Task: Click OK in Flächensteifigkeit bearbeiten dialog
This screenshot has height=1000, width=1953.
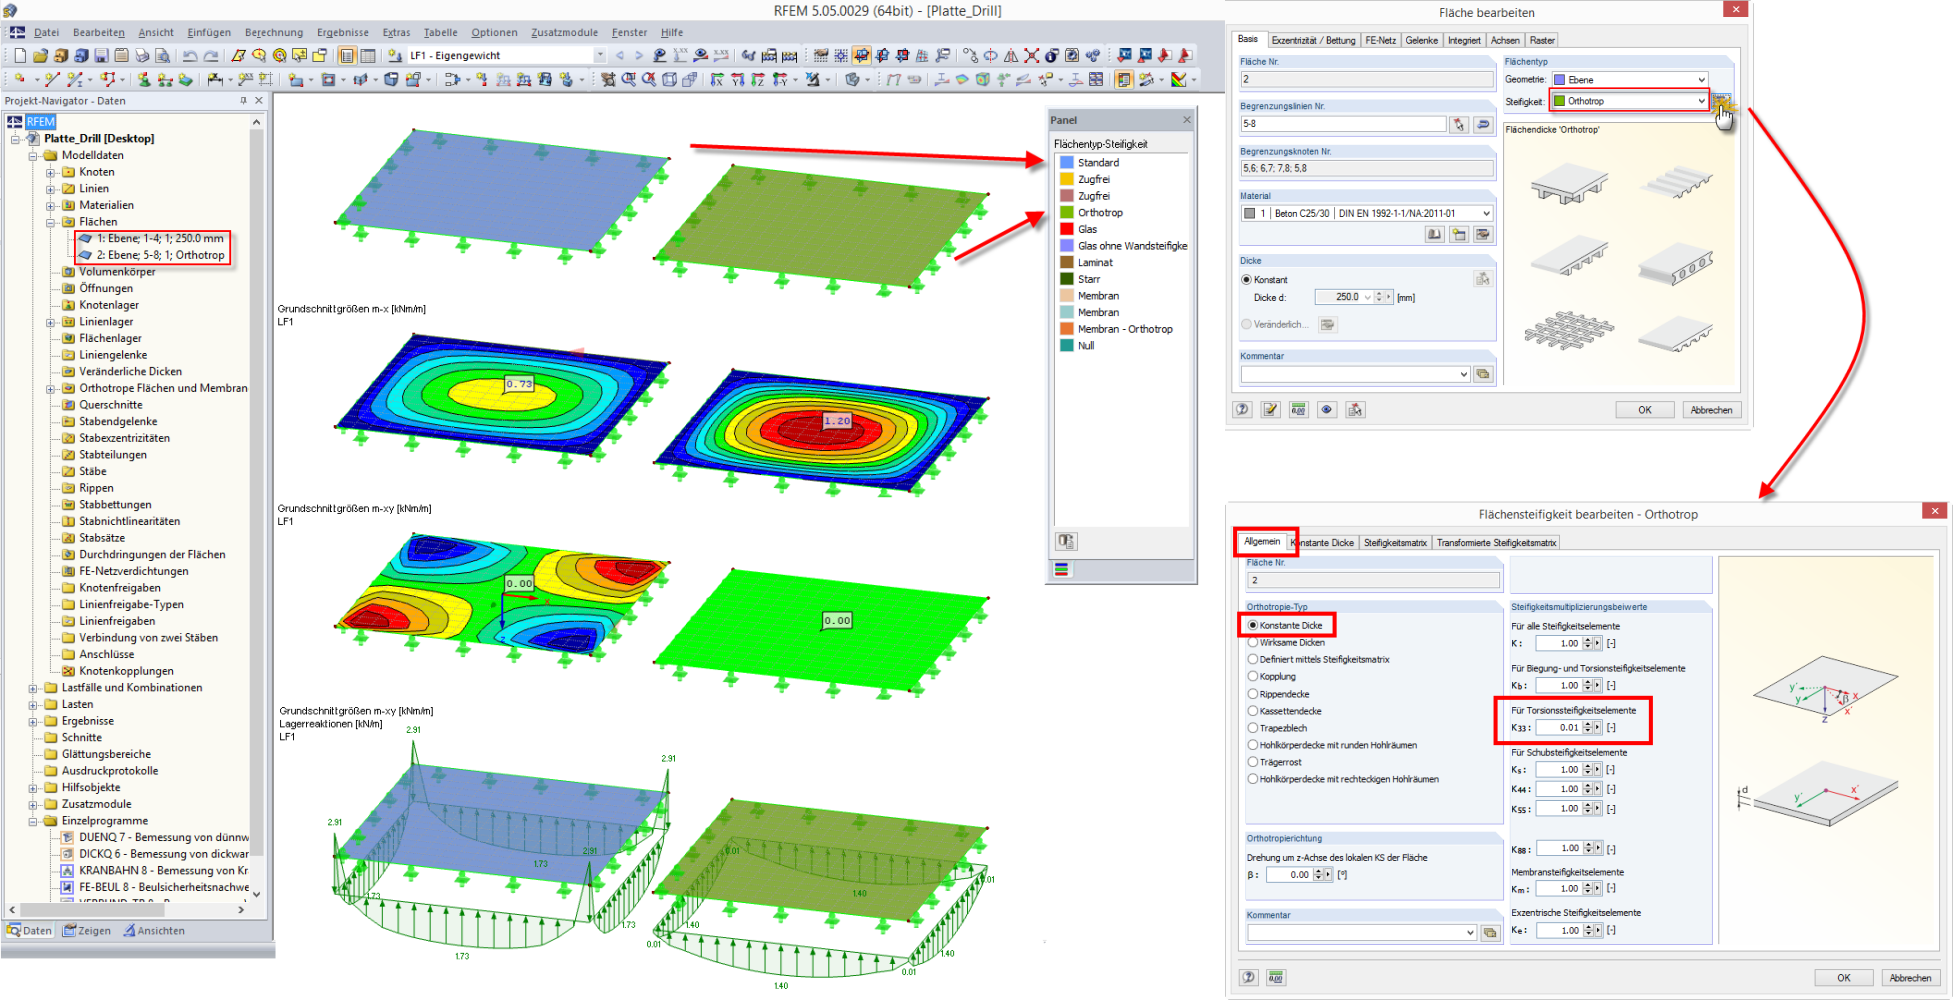Action: (x=1843, y=978)
